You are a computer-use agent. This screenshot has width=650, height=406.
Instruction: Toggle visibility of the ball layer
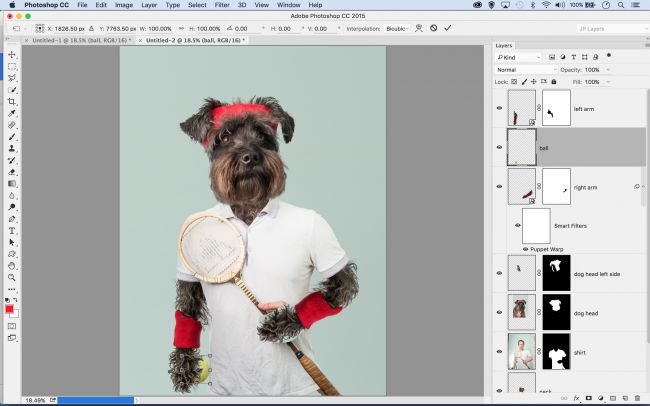point(499,147)
